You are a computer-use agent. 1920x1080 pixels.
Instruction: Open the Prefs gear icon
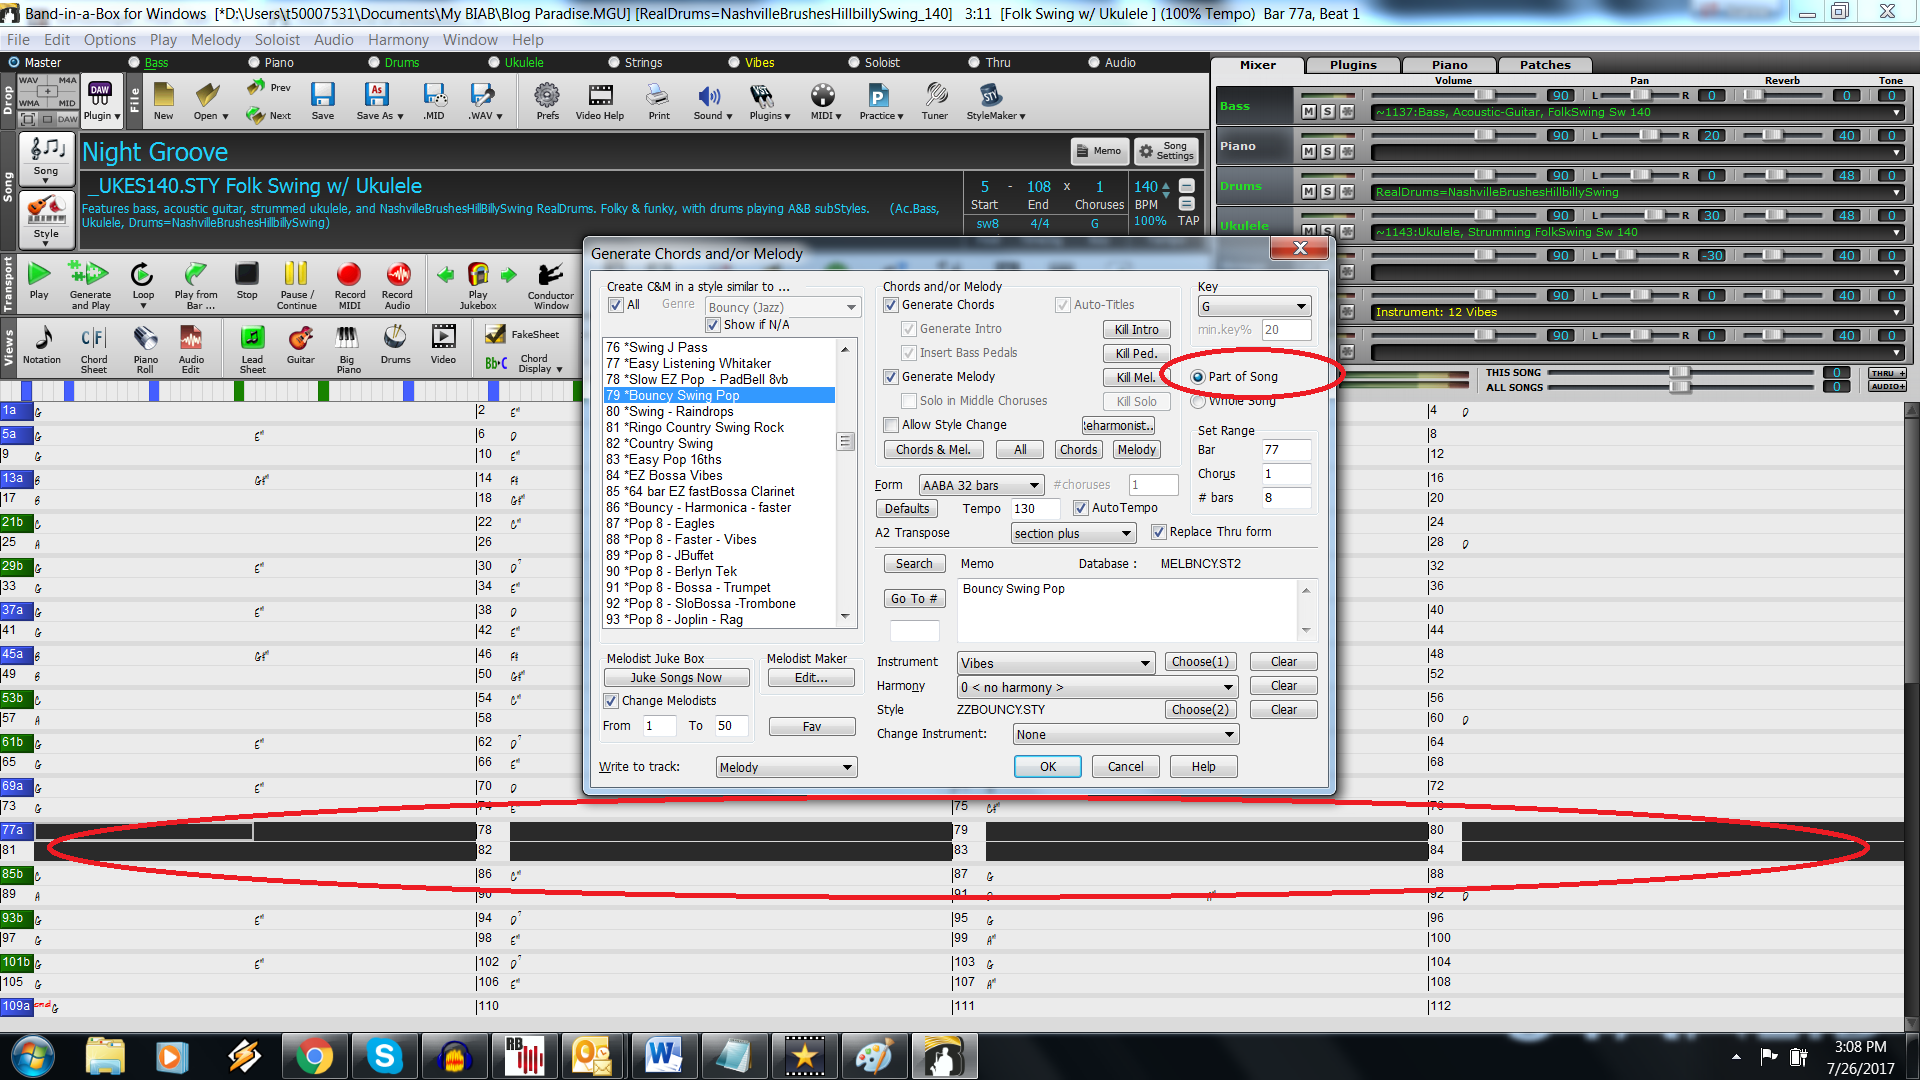coord(547,100)
